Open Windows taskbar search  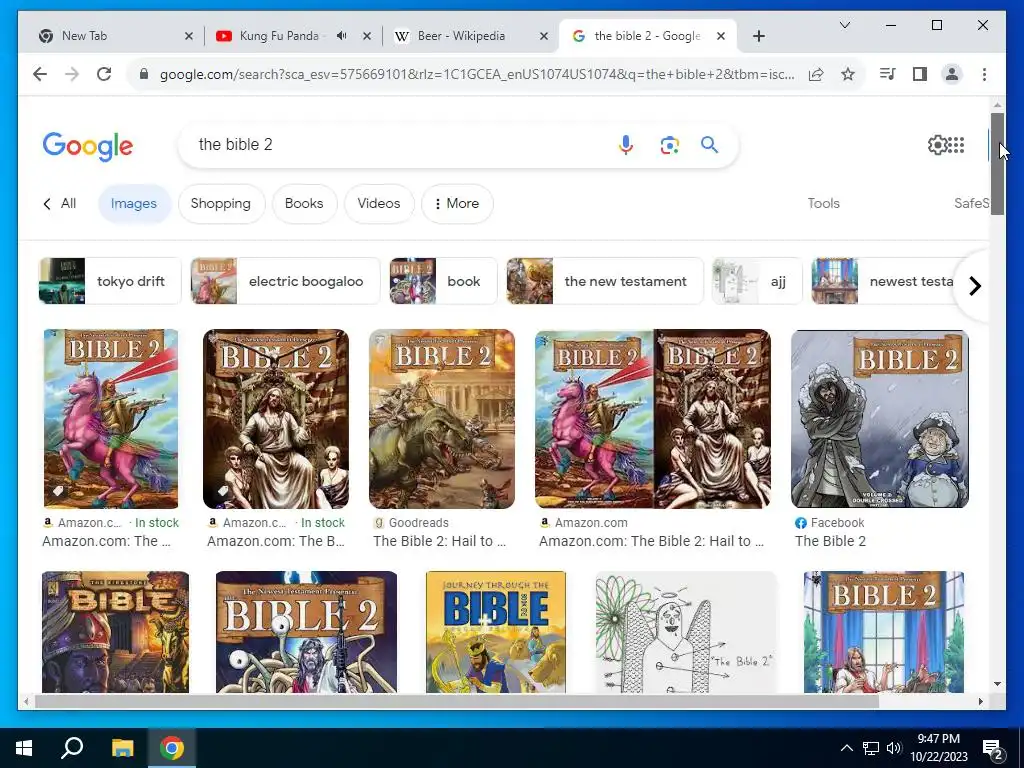tap(72, 748)
